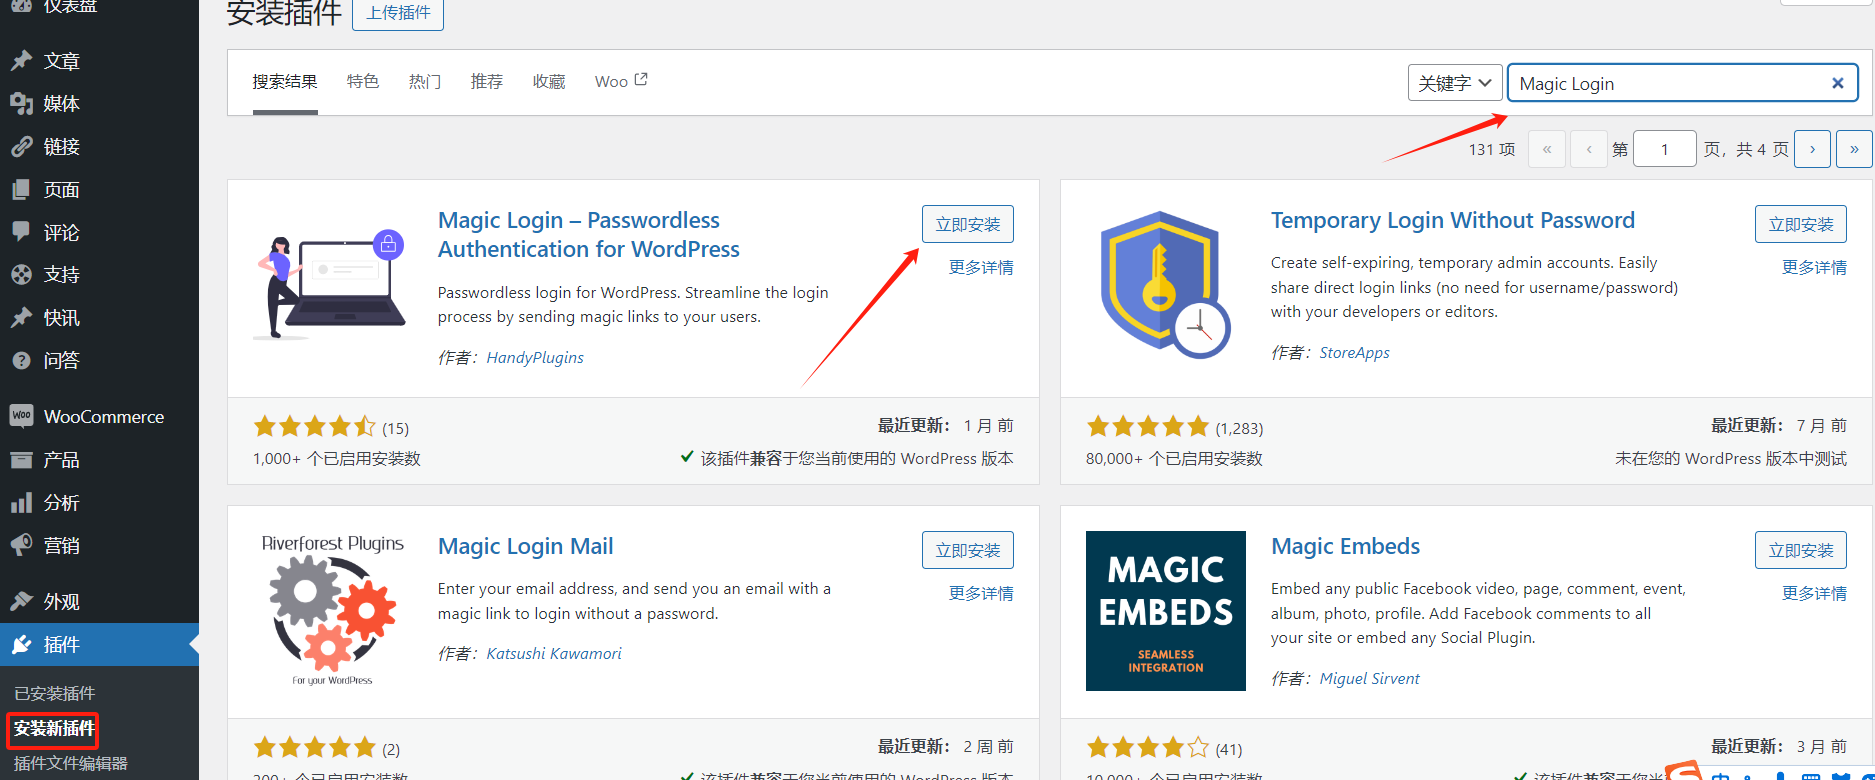Click Magic Login Mail gears thumbnail
The image size is (1875, 780).
[333, 611]
